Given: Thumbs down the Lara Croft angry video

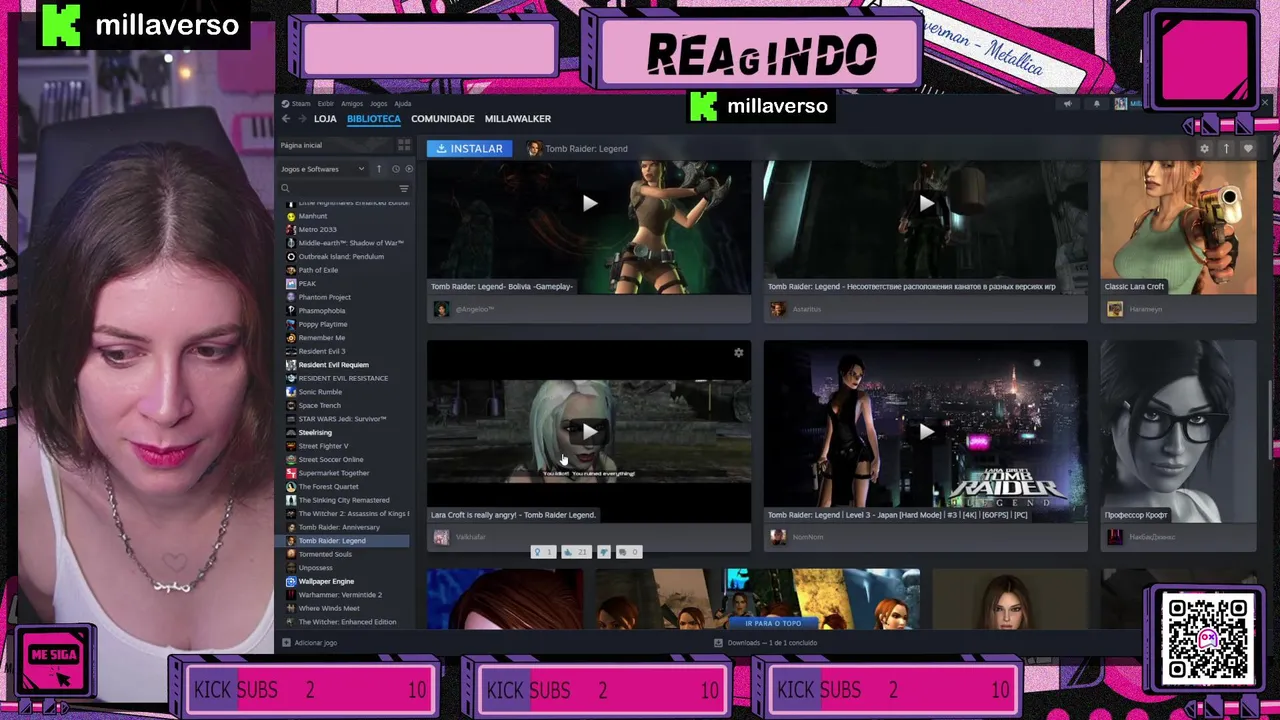Looking at the screenshot, I should point(603,552).
